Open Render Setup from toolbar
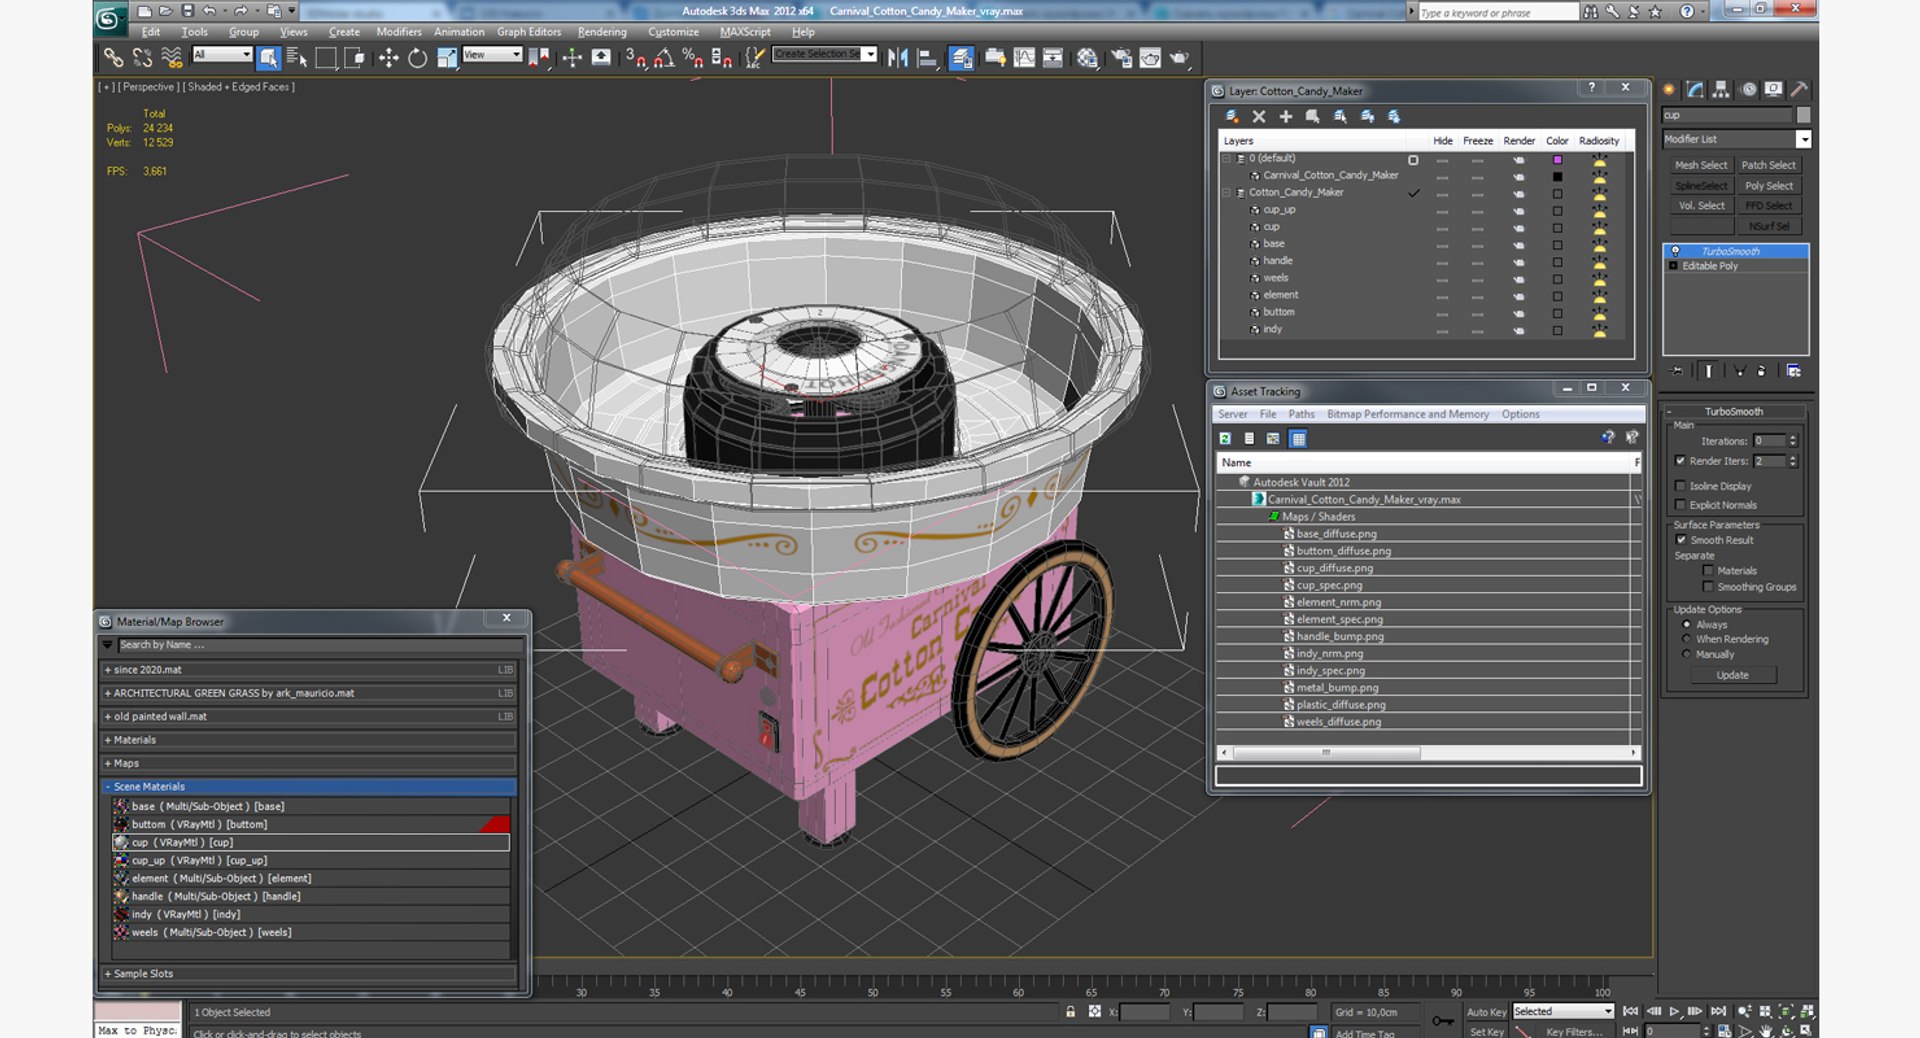The width and height of the screenshot is (1920, 1038). tap(1122, 58)
